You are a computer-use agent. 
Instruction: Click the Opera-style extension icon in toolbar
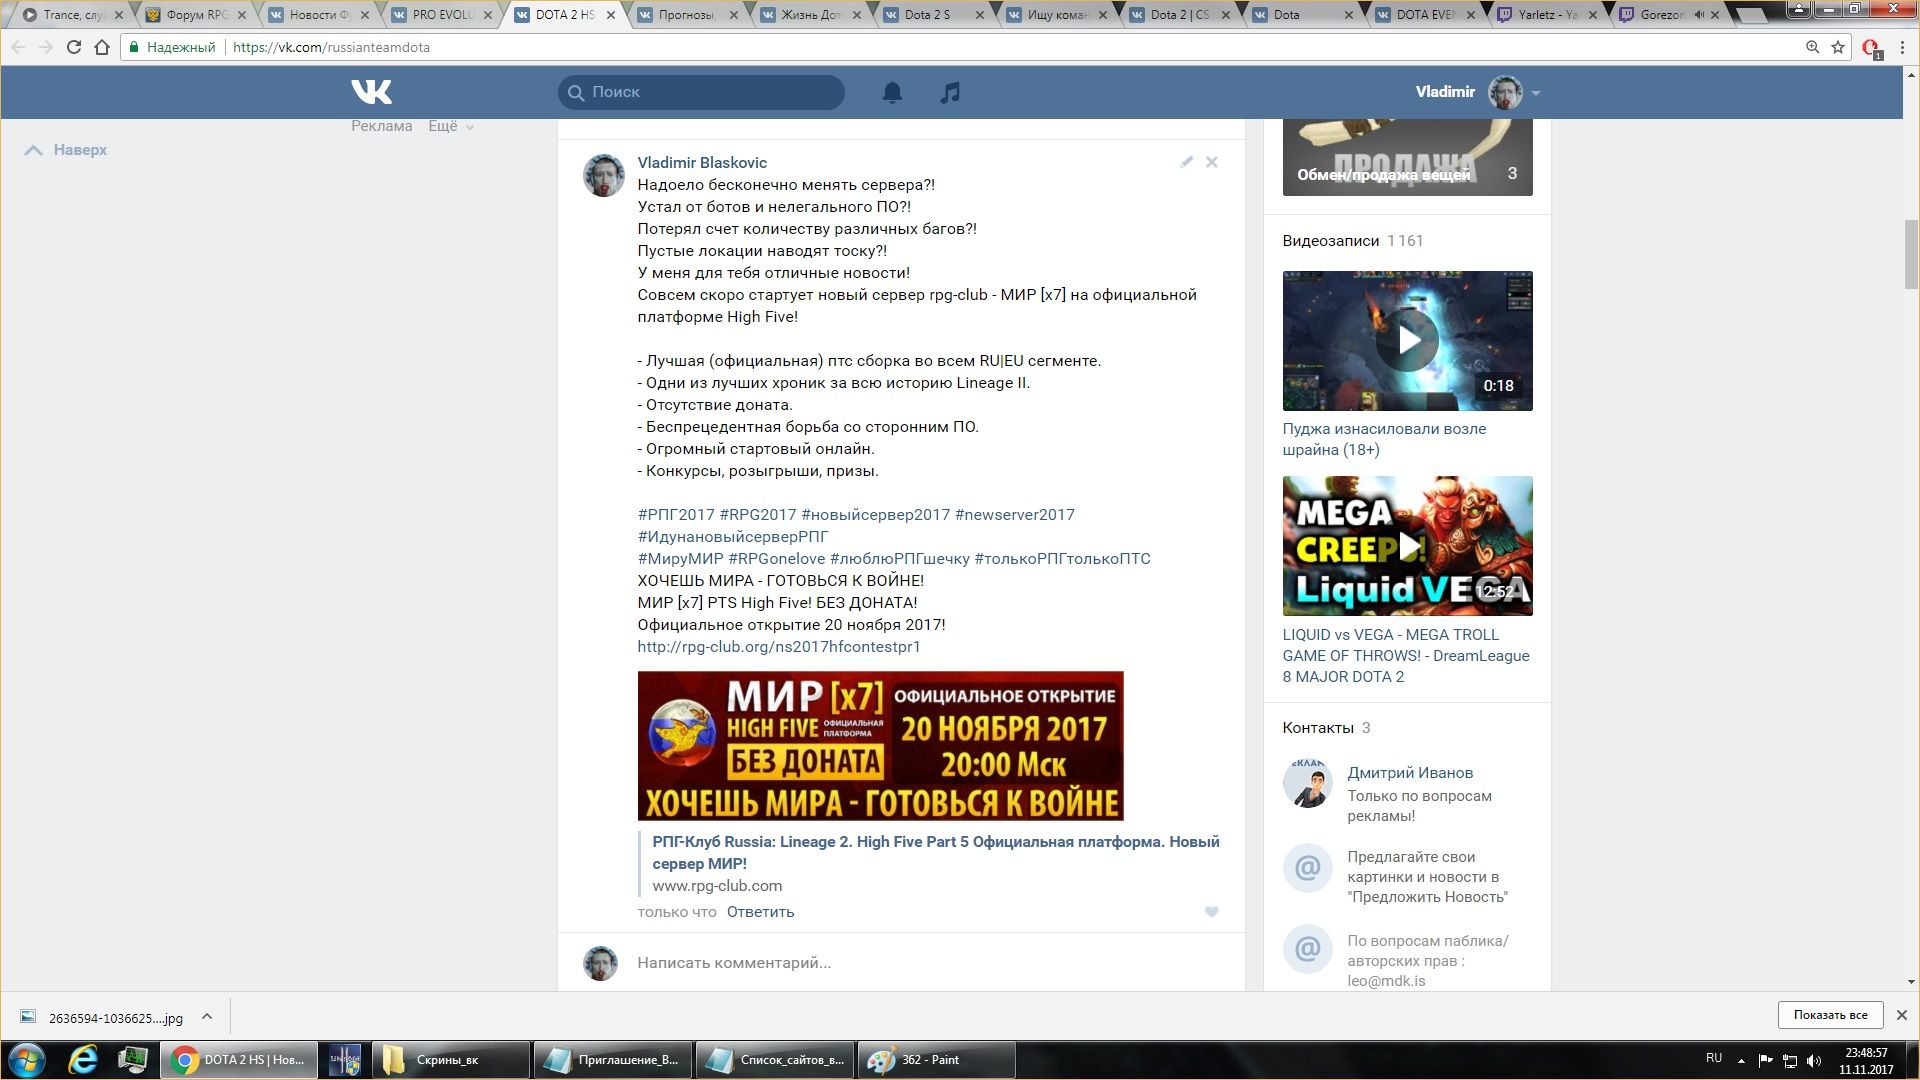[x=1871, y=48]
